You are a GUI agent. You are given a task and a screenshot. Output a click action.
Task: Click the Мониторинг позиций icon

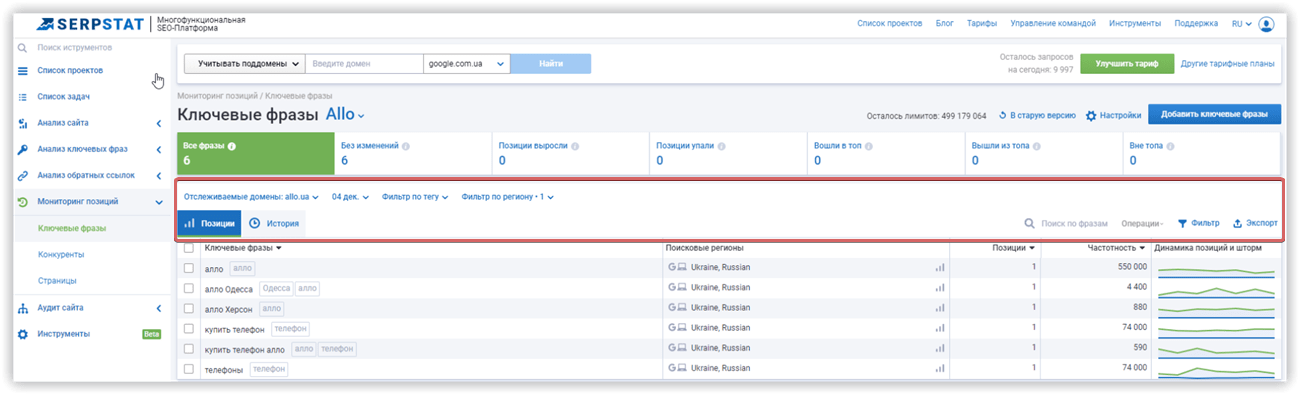click(22, 202)
